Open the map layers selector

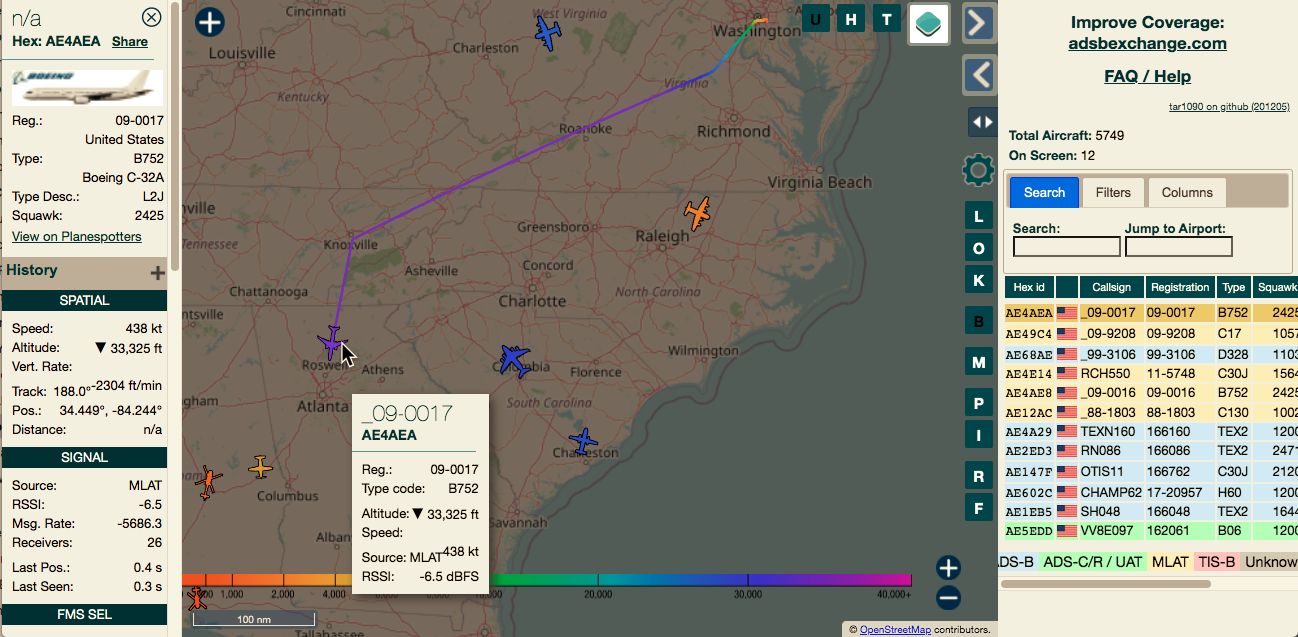[x=928, y=24]
